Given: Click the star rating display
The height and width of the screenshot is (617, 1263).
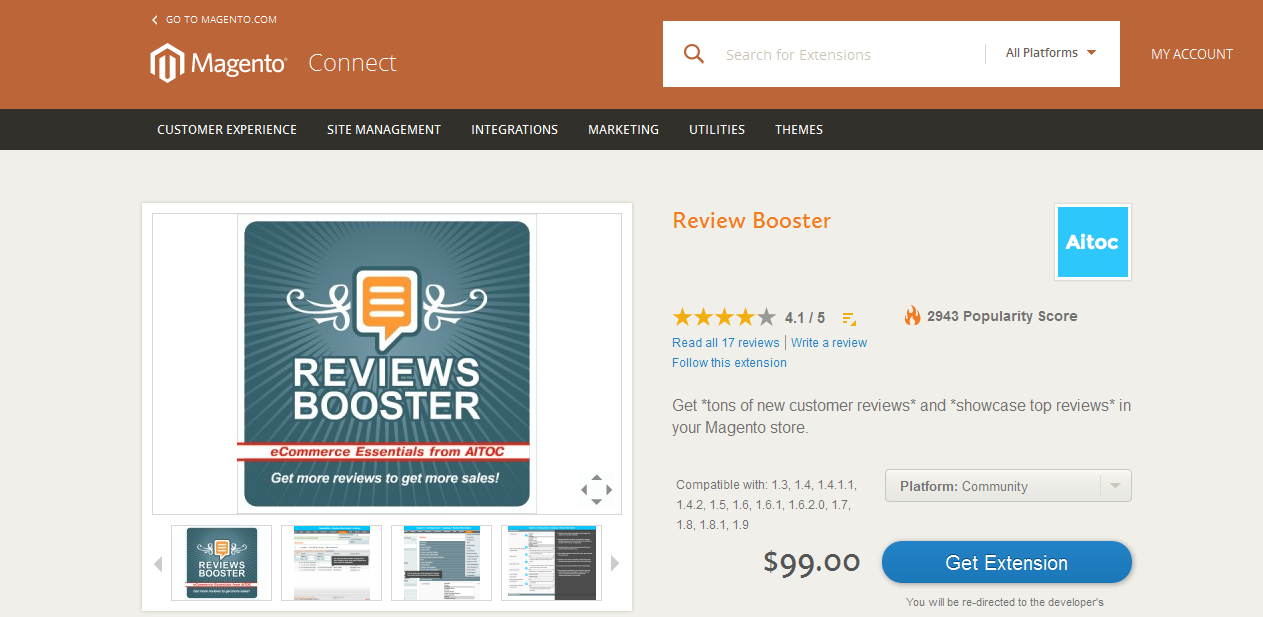Looking at the screenshot, I should (x=724, y=318).
